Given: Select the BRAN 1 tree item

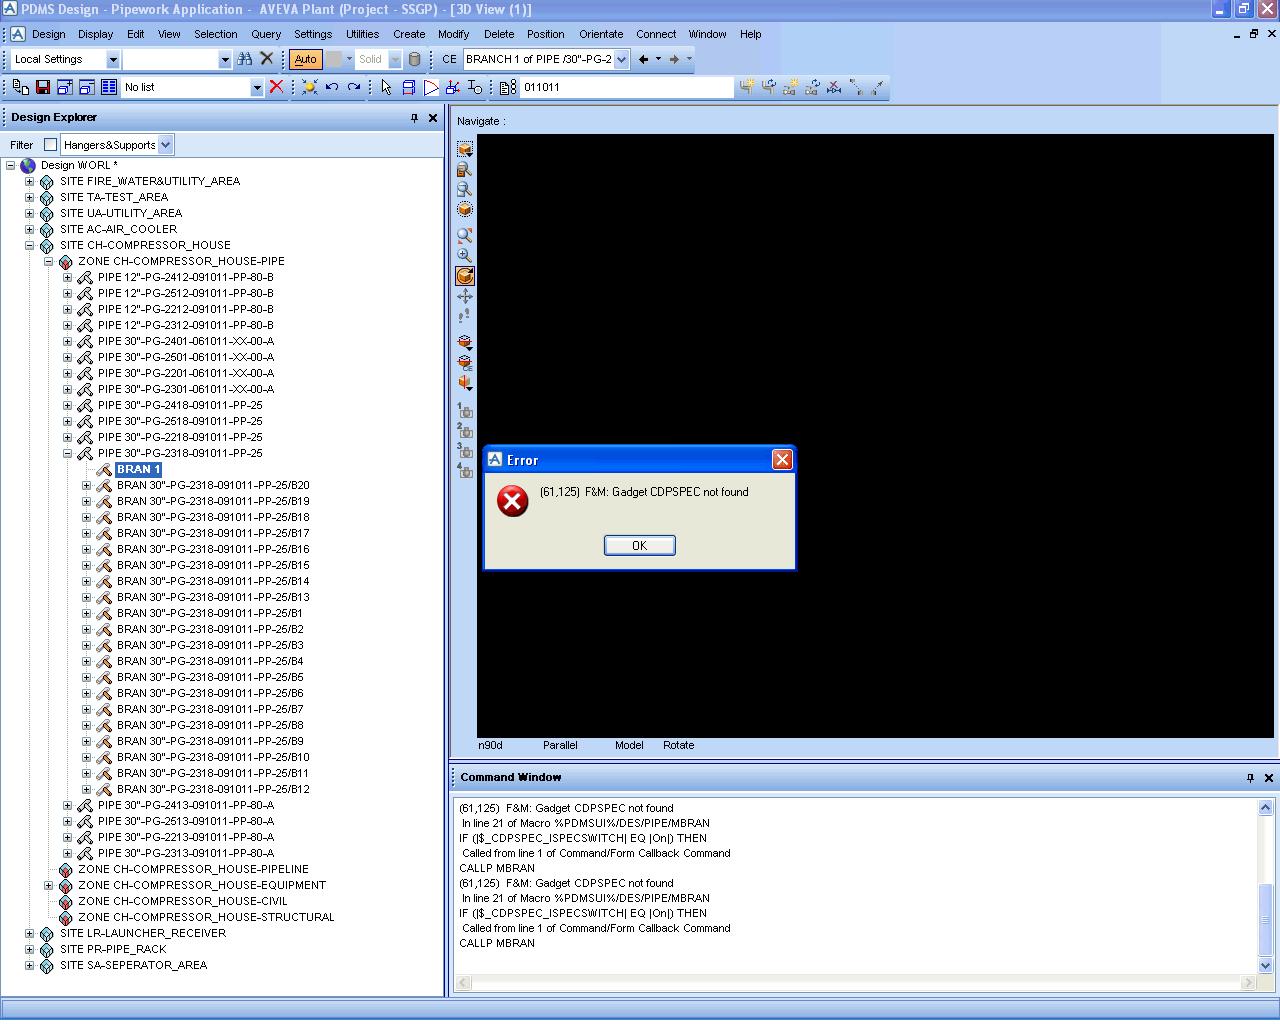Looking at the screenshot, I should point(138,469).
